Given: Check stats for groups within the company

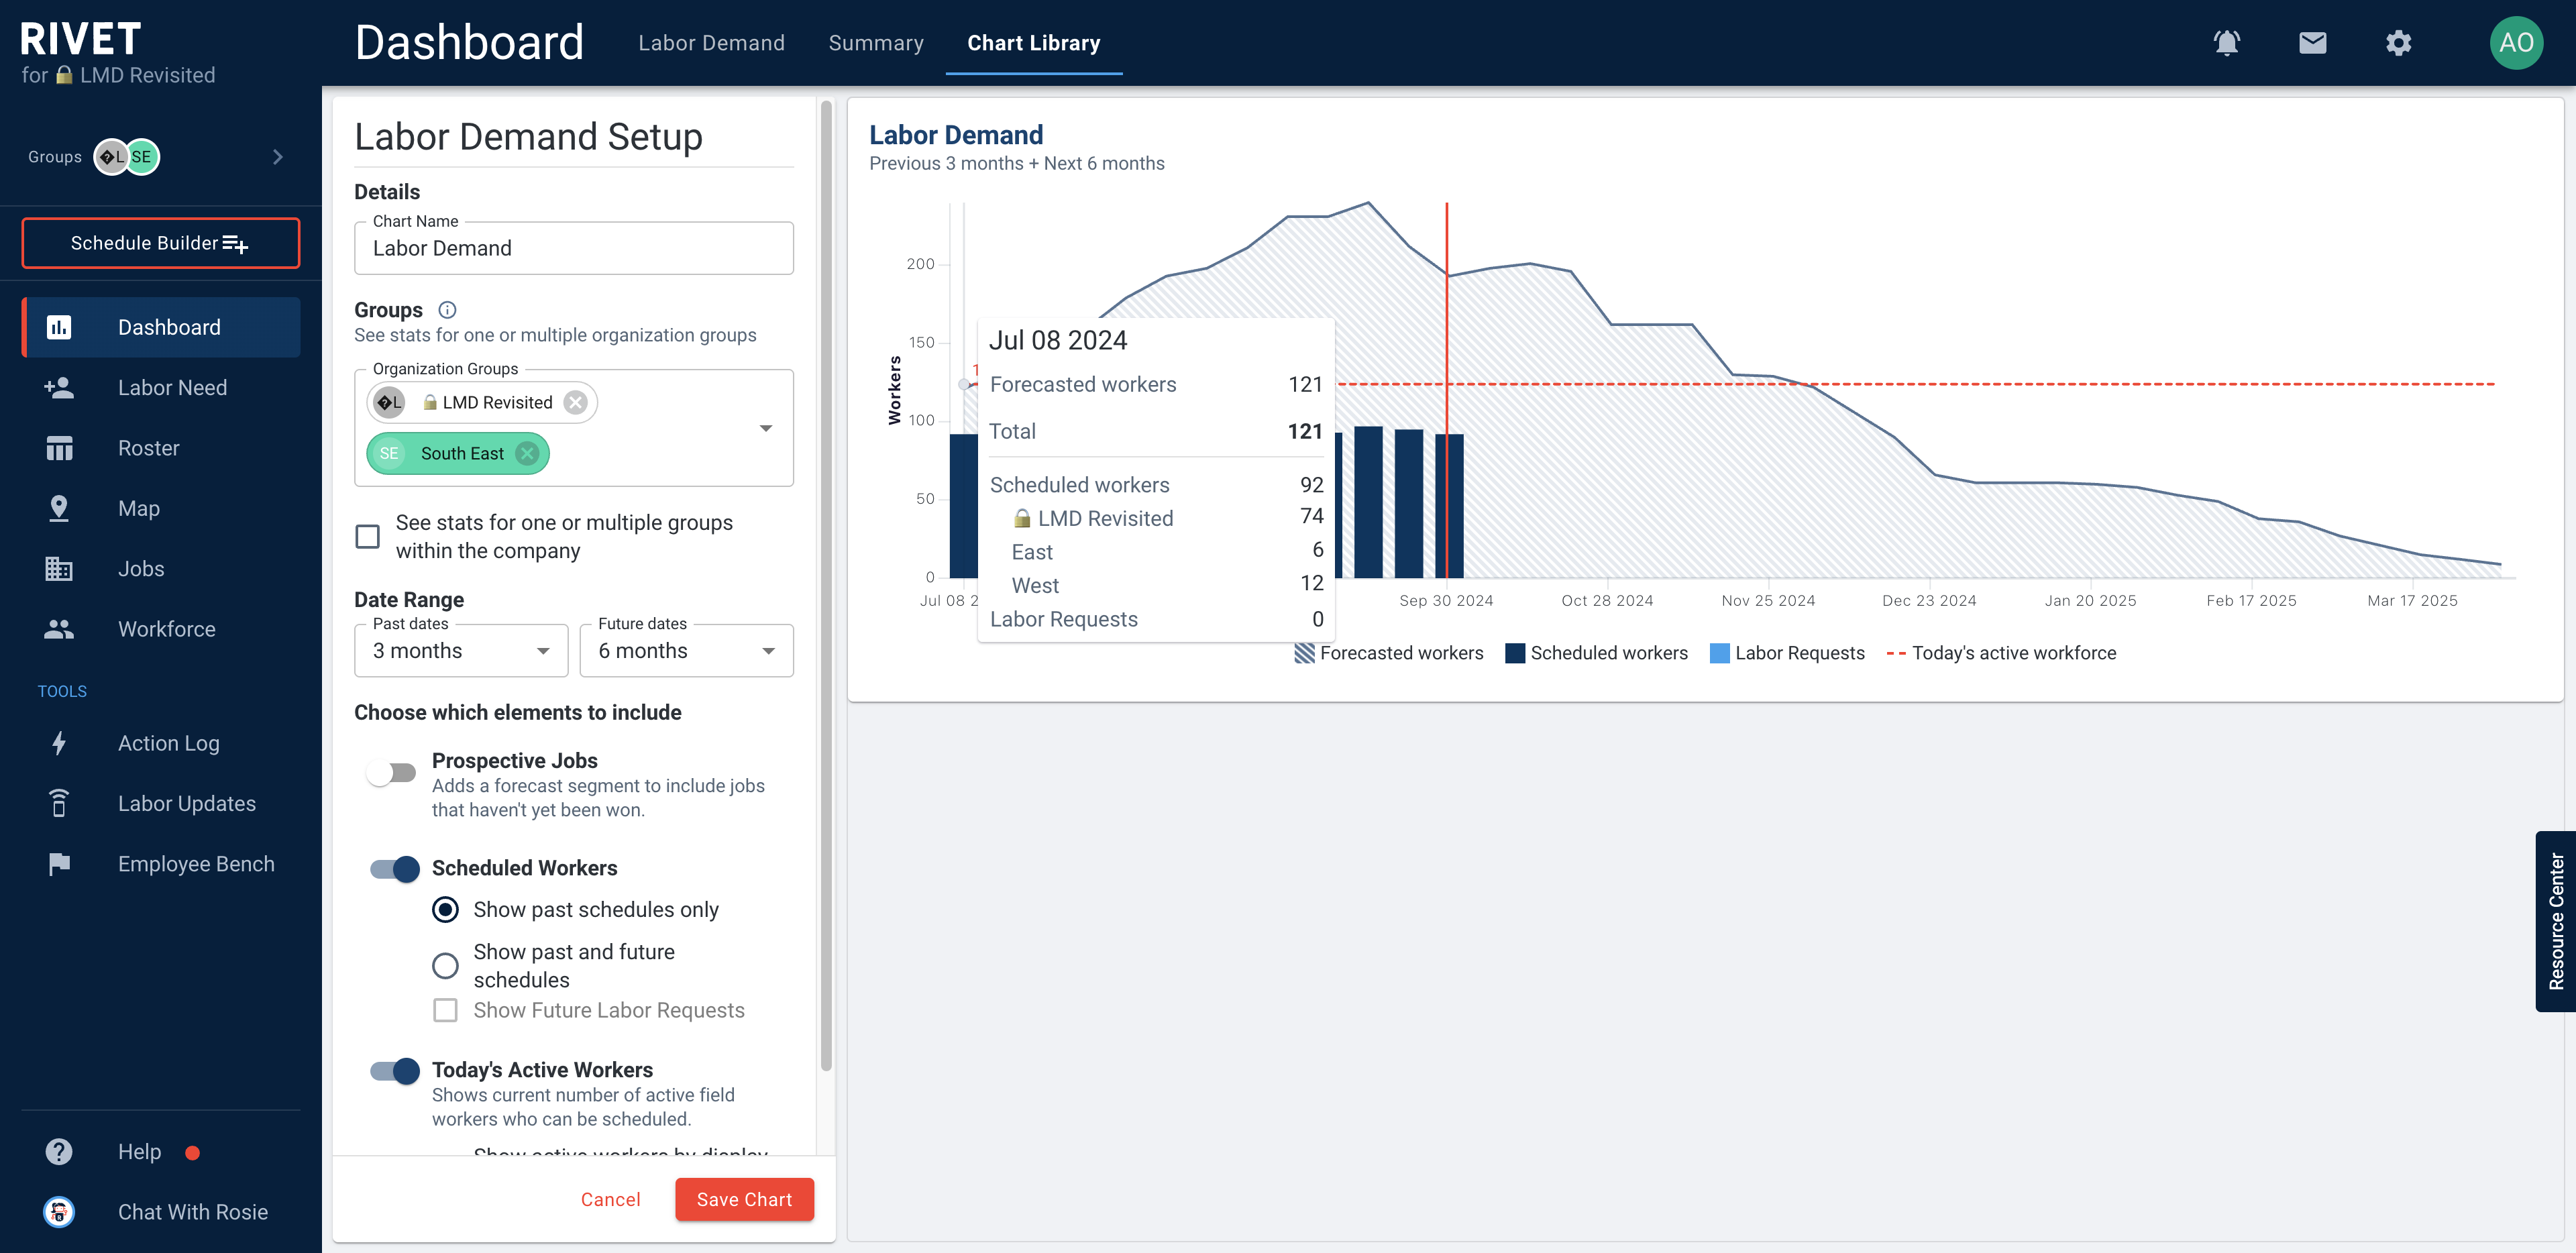Looking at the screenshot, I should pos(368,537).
